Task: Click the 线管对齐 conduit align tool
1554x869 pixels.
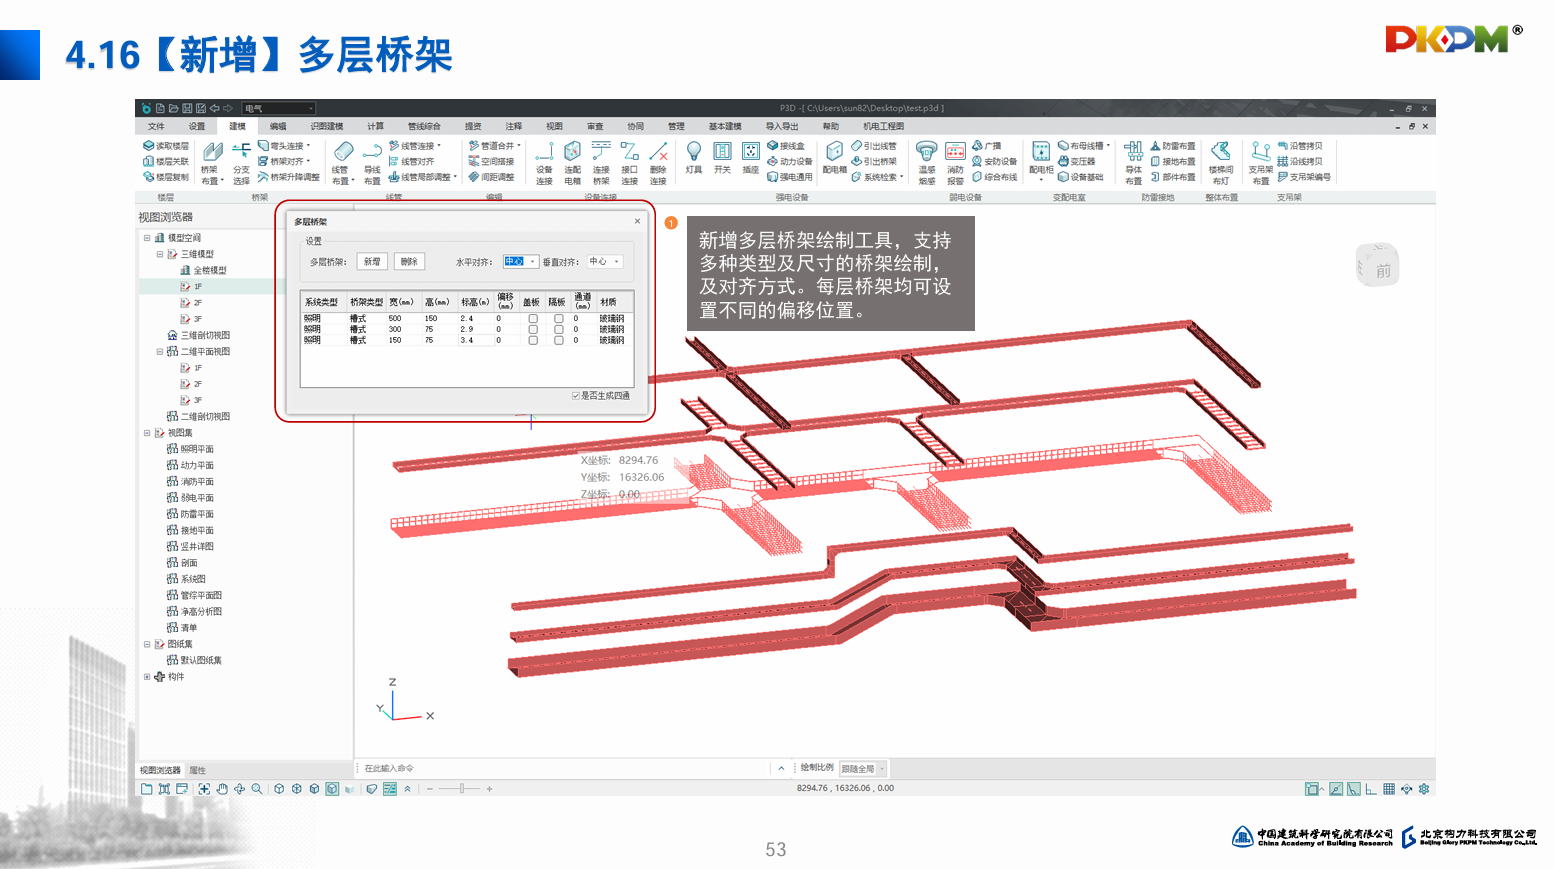Action: click(x=412, y=161)
